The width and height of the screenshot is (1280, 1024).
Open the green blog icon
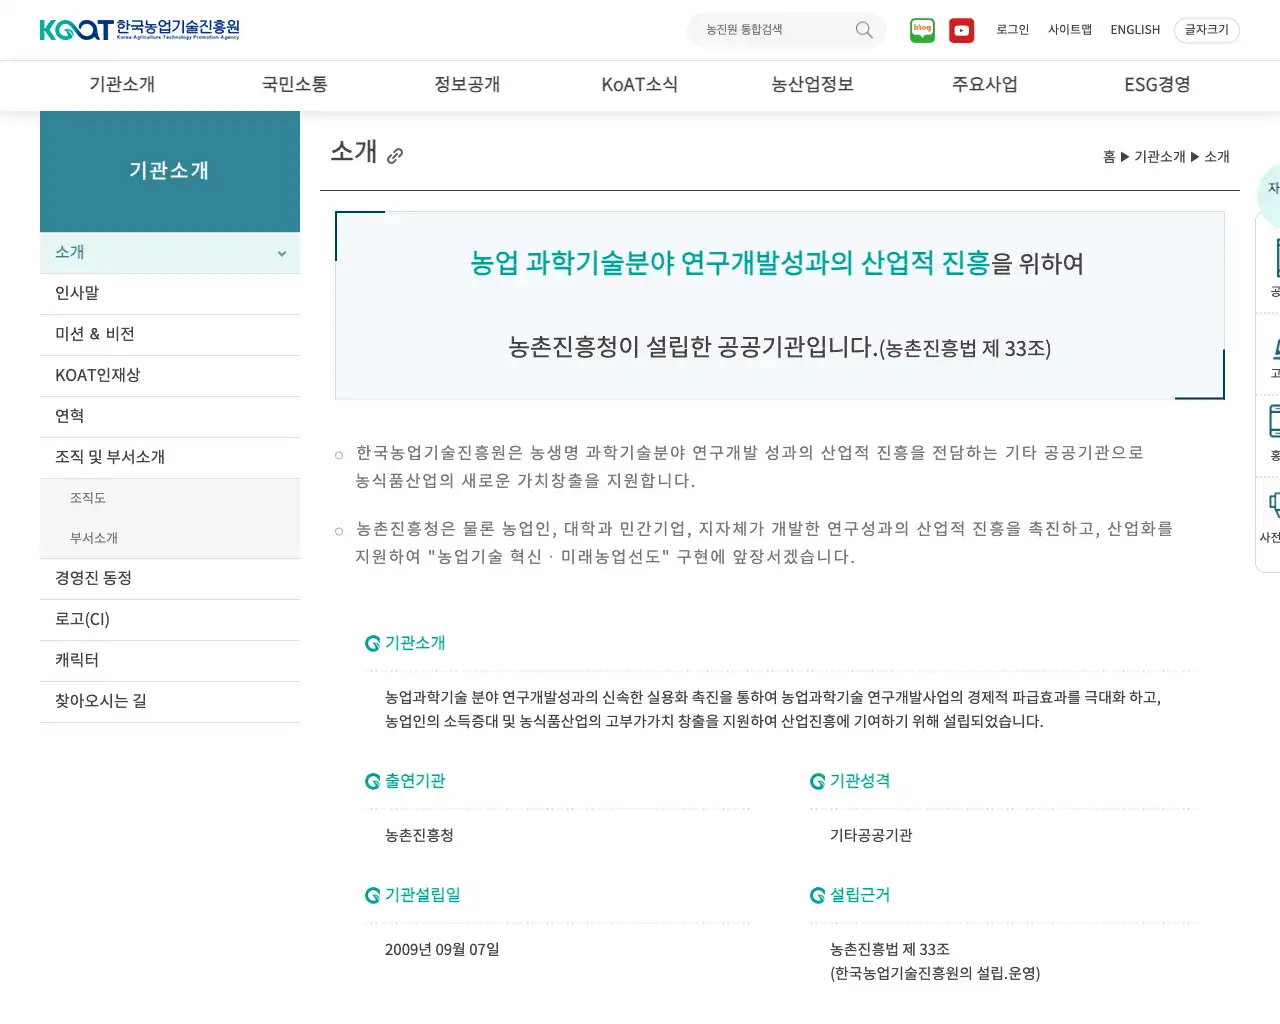pos(922,30)
